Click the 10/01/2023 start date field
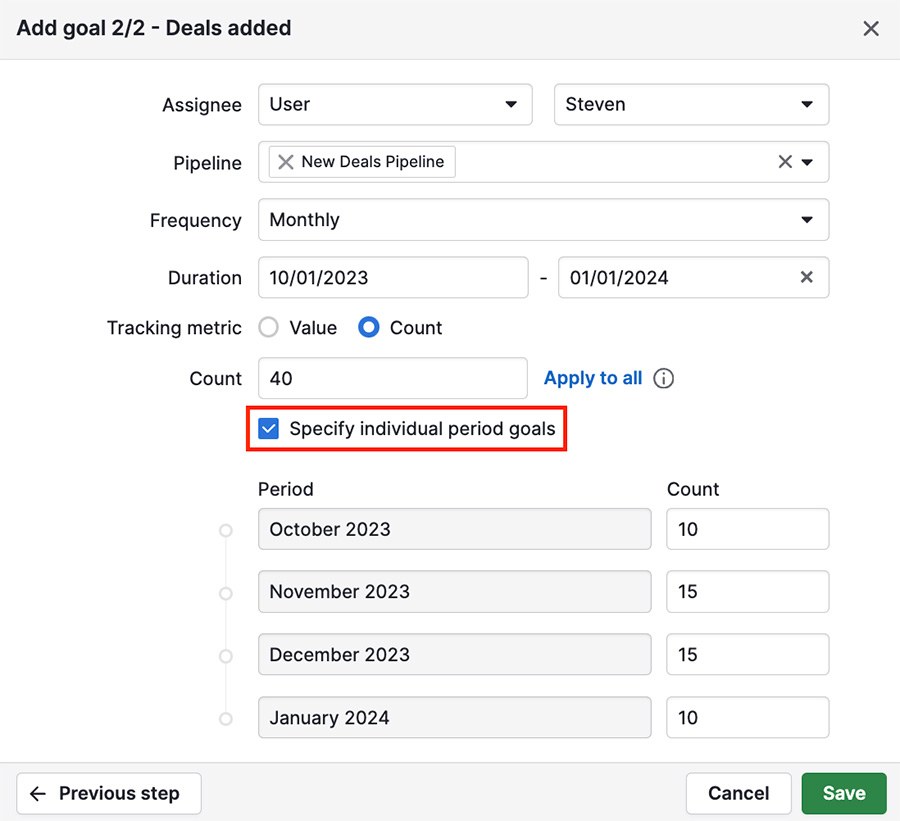The image size is (900, 821). point(393,277)
